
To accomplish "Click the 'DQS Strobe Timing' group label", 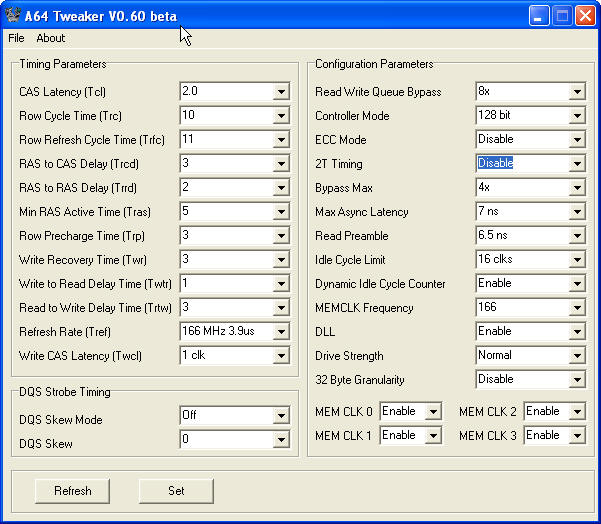I will click(65, 392).
